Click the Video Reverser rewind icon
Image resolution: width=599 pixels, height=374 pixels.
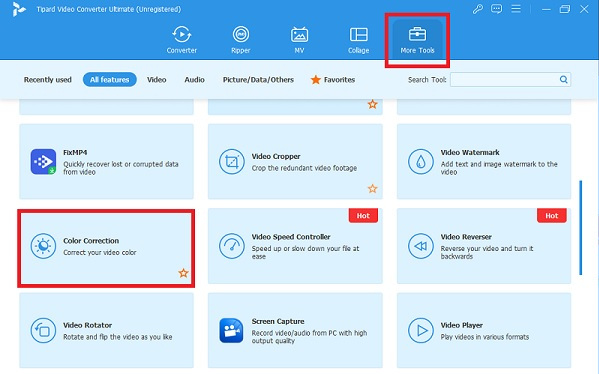pyautogui.click(x=421, y=246)
